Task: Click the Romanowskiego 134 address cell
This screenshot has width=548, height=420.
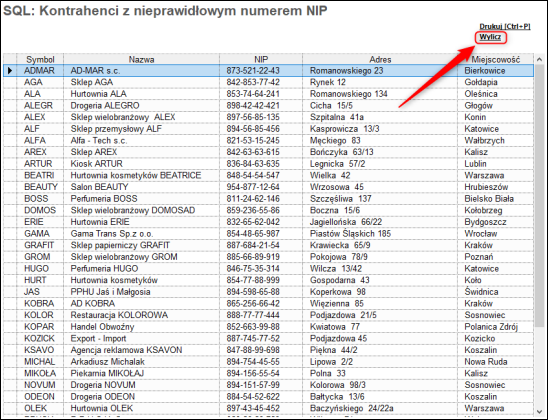Action: coord(380,94)
